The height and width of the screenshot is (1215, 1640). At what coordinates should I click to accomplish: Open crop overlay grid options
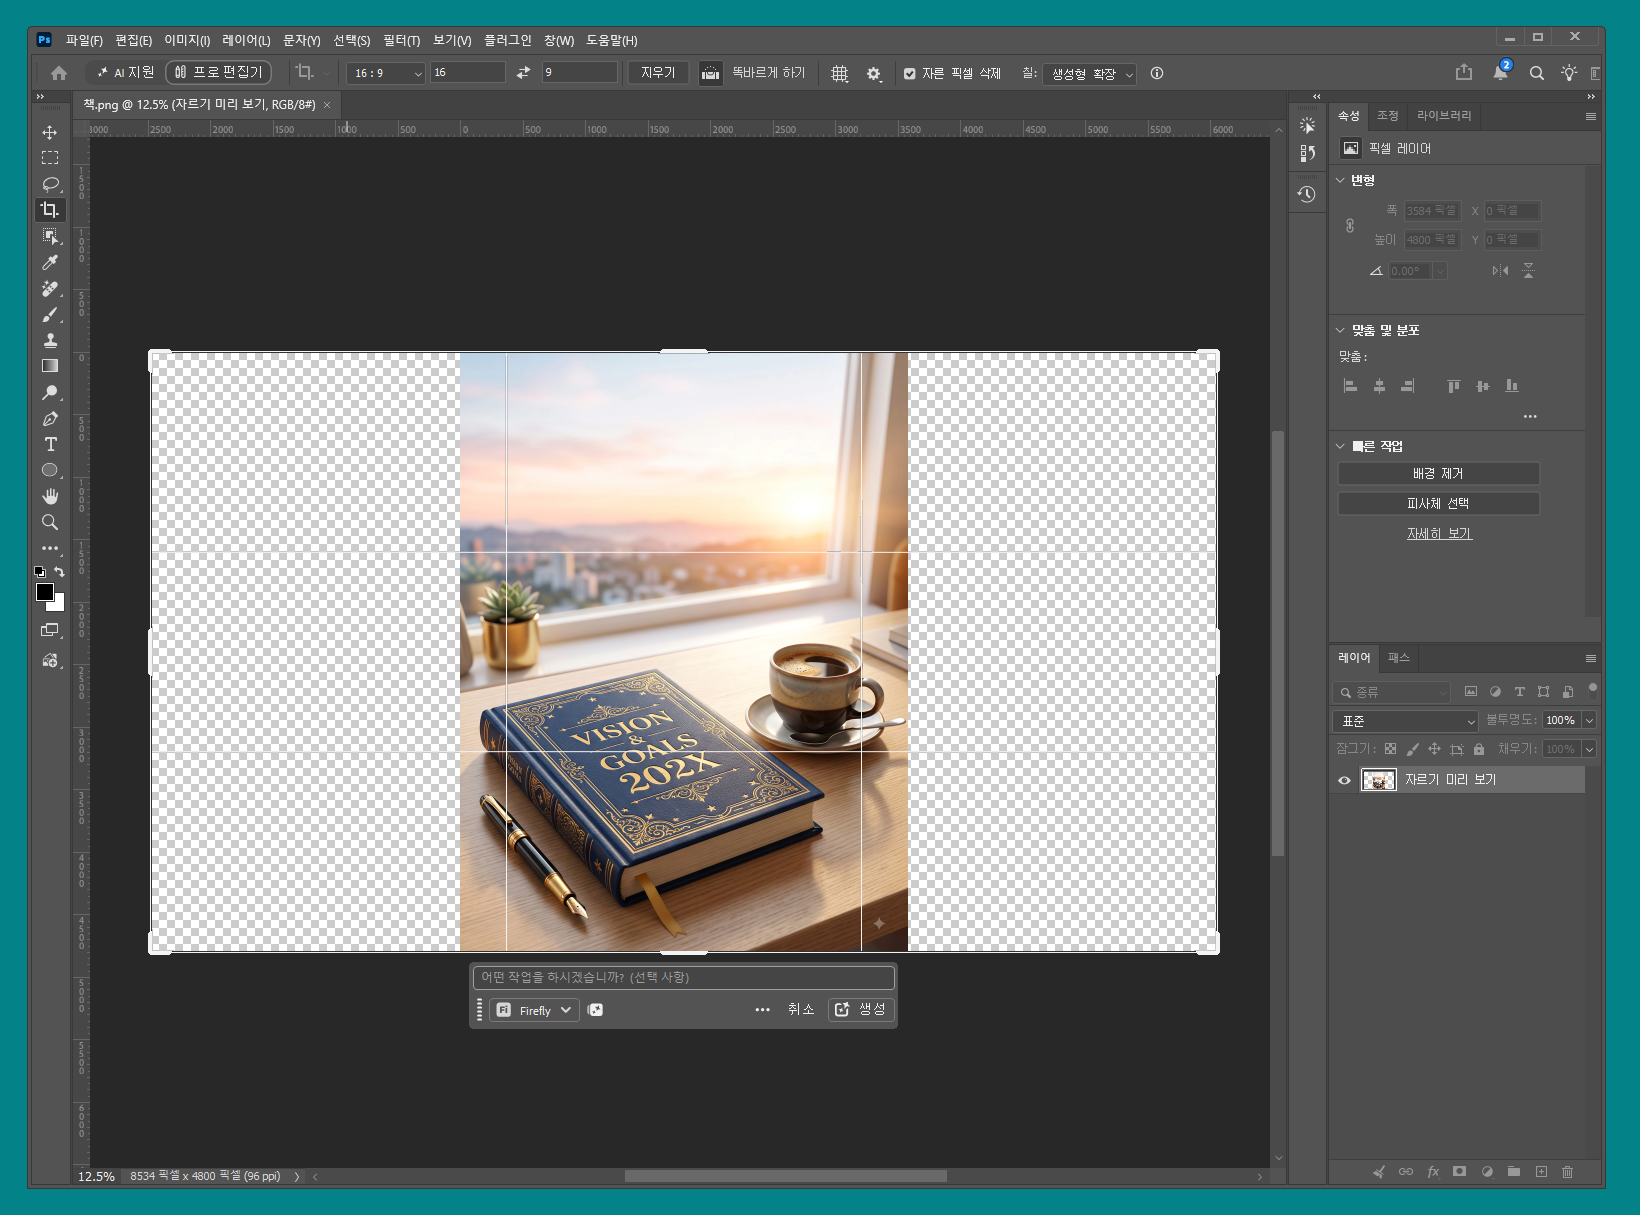click(840, 73)
